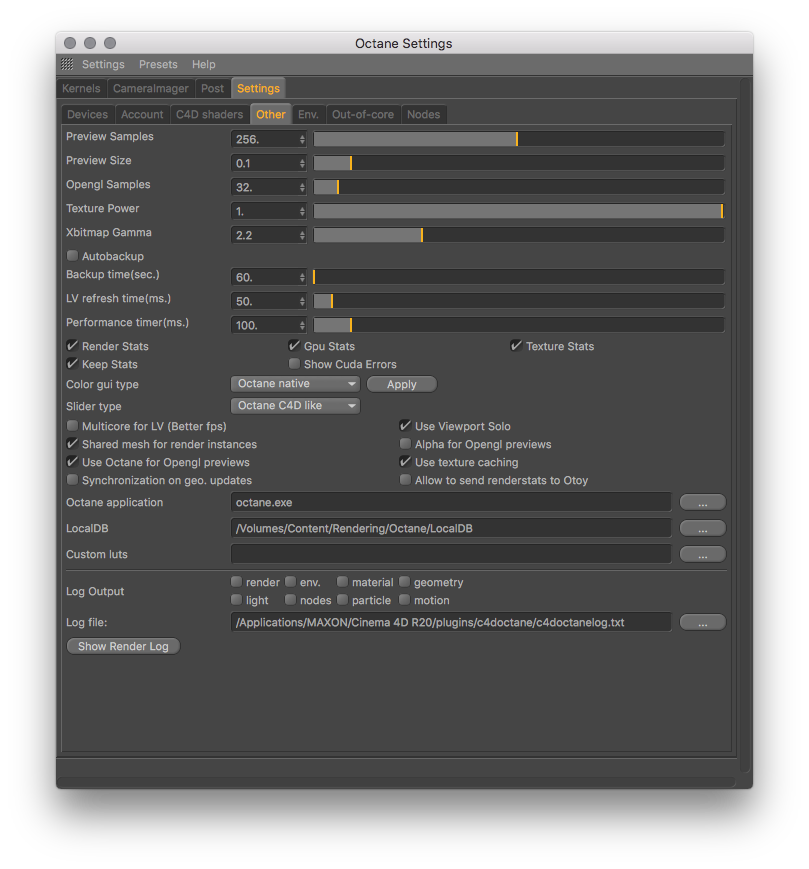
Task: Click the LV refresh time stepper arrows
Action: tap(302, 301)
